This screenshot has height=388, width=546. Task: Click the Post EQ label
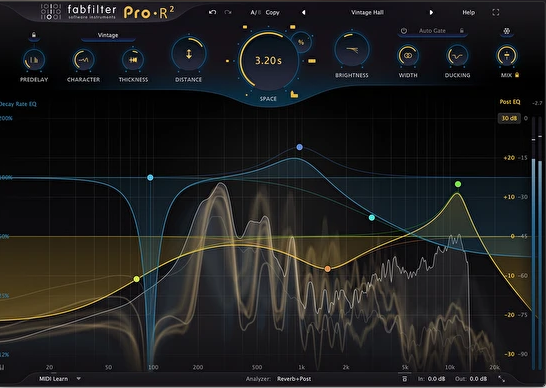click(510, 102)
